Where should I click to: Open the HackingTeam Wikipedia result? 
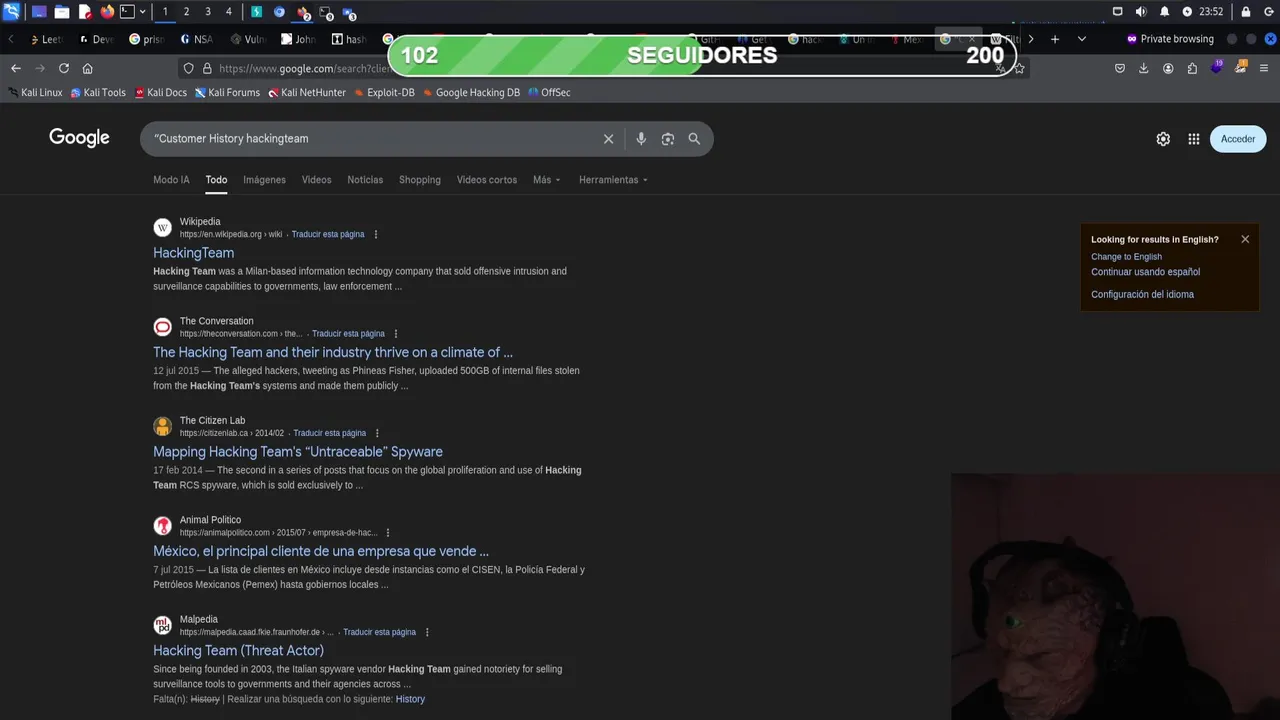[193, 253]
